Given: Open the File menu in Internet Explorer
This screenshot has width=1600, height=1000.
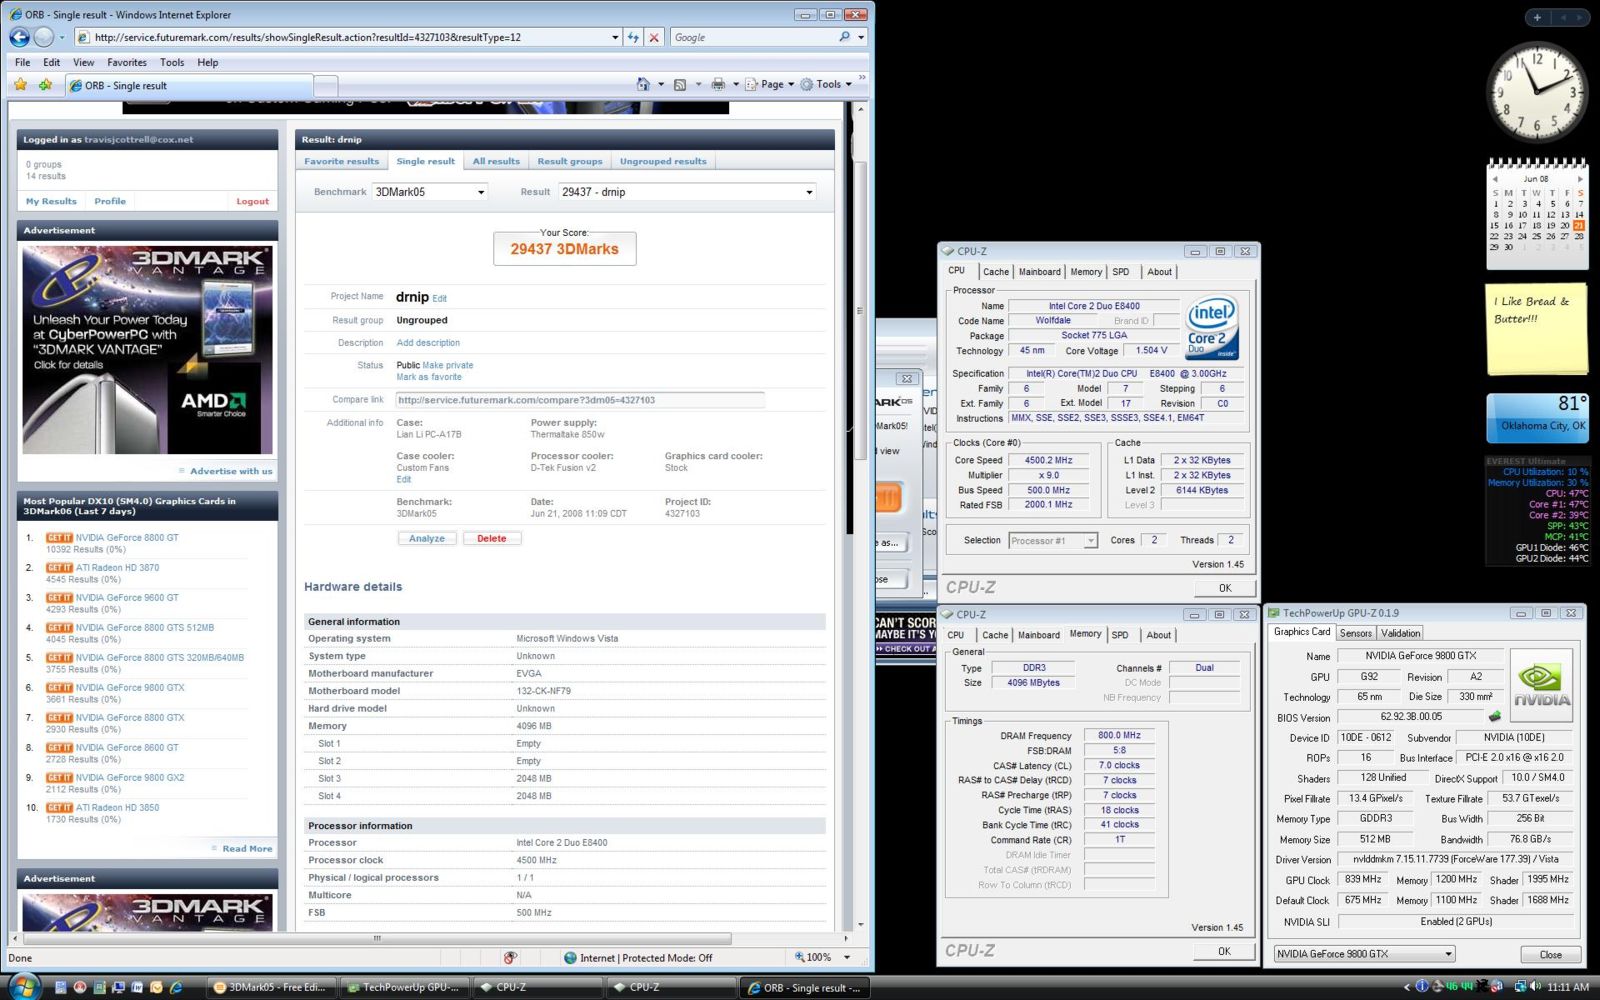Looking at the screenshot, I should pos(22,62).
